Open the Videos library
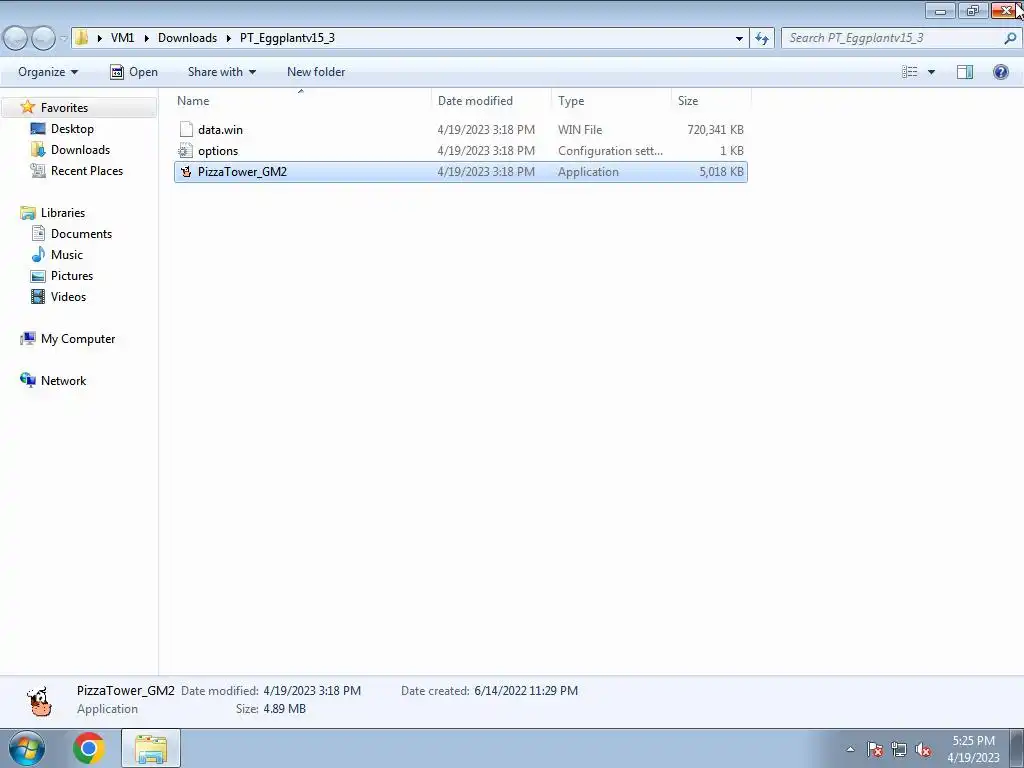Image resolution: width=1024 pixels, height=768 pixels. coord(69,296)
